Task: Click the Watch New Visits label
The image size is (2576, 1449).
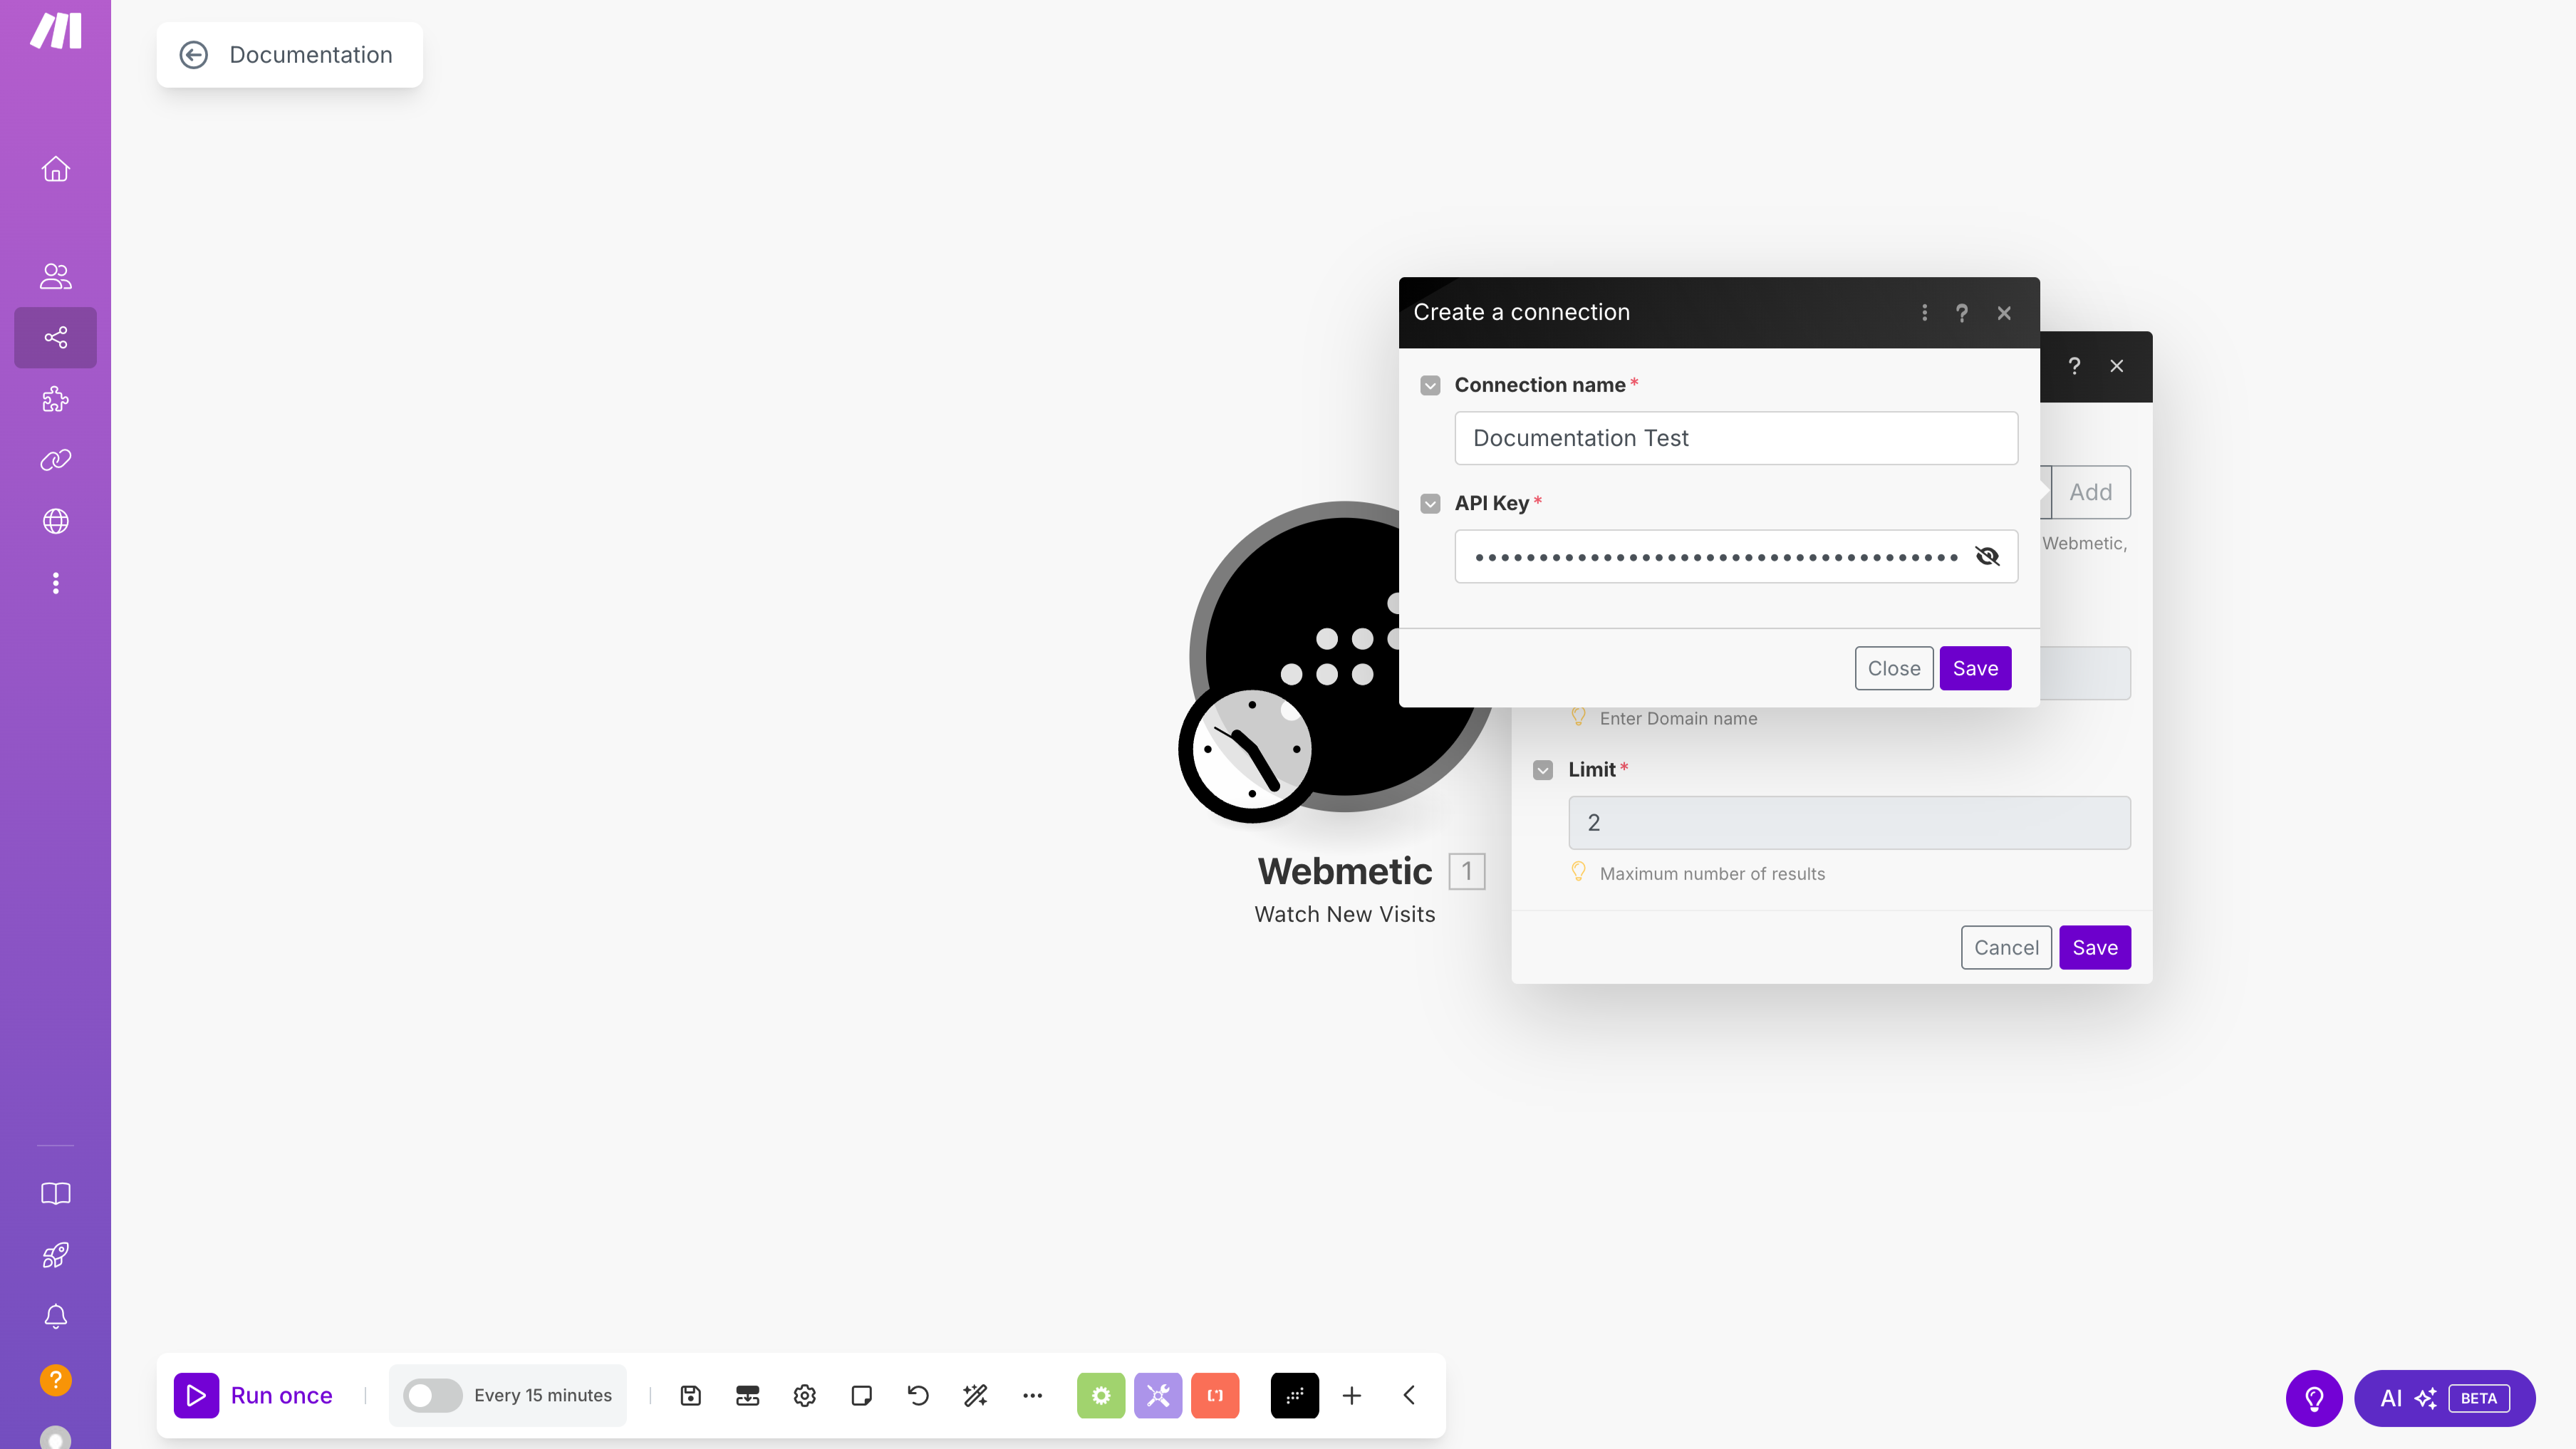Action: pos(1344,914)
